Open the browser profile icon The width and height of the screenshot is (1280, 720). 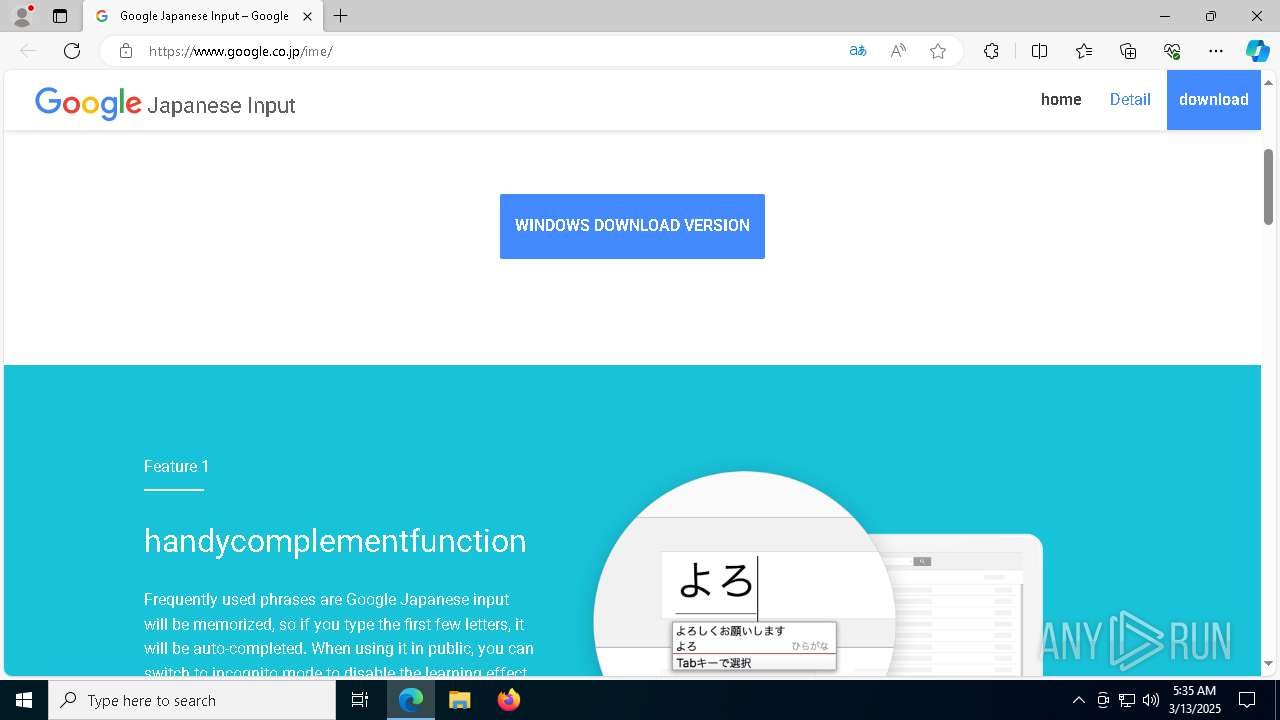tap(22, 16)
